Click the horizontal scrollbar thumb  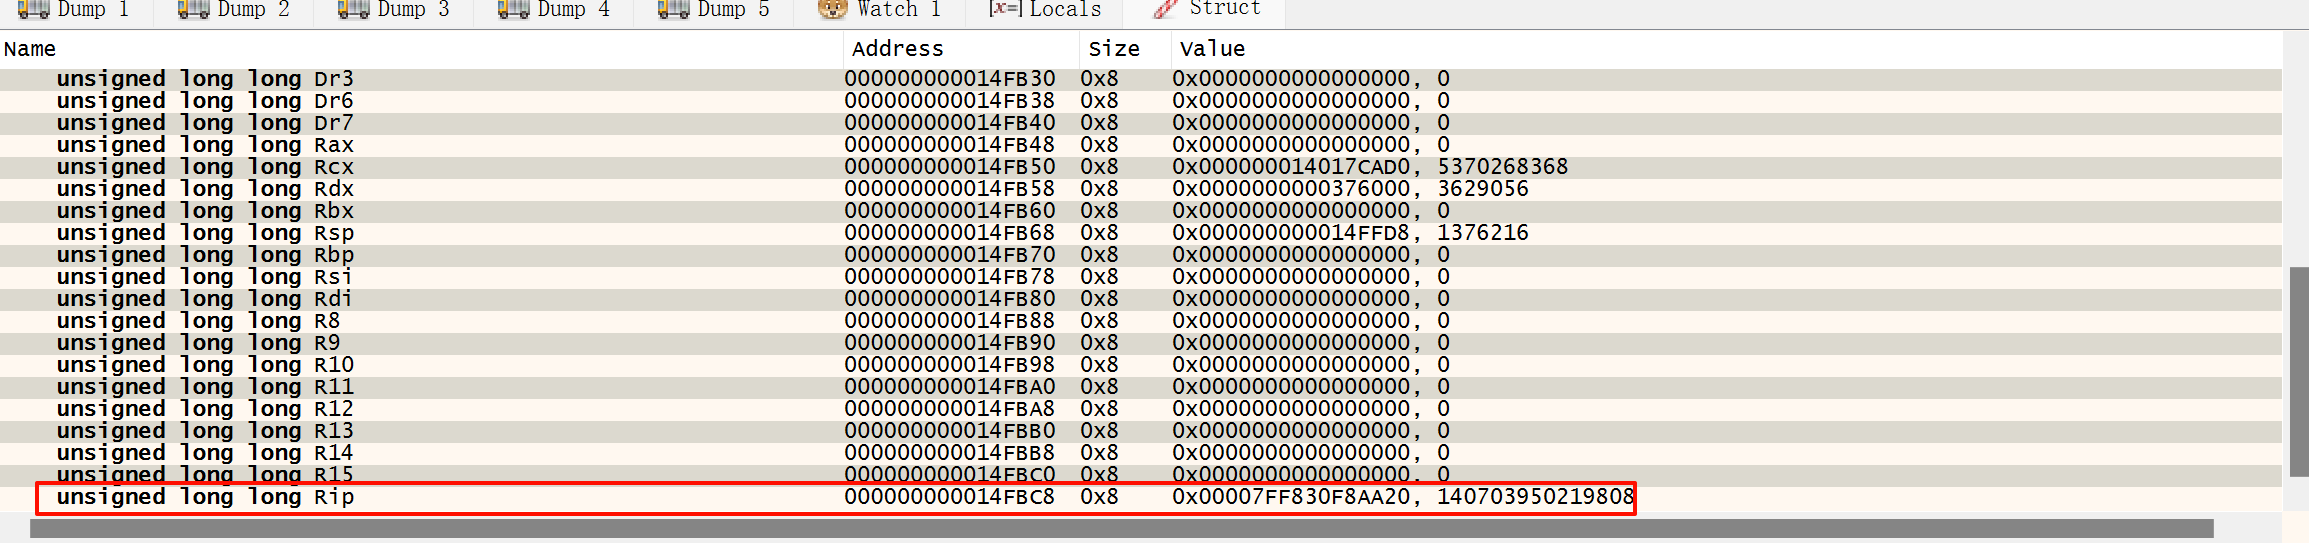pyautogui.click(x=1121, y=528)
